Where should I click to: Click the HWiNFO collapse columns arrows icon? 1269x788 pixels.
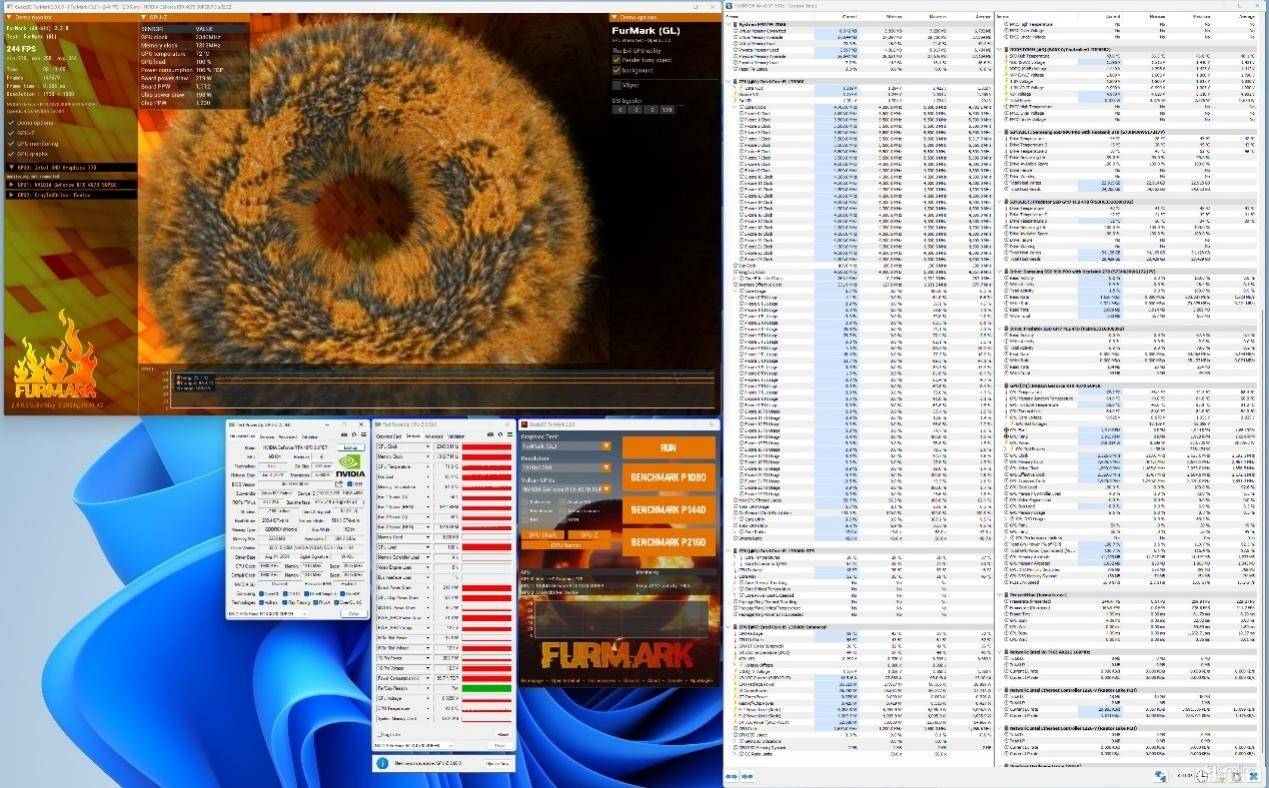(746, 776)
